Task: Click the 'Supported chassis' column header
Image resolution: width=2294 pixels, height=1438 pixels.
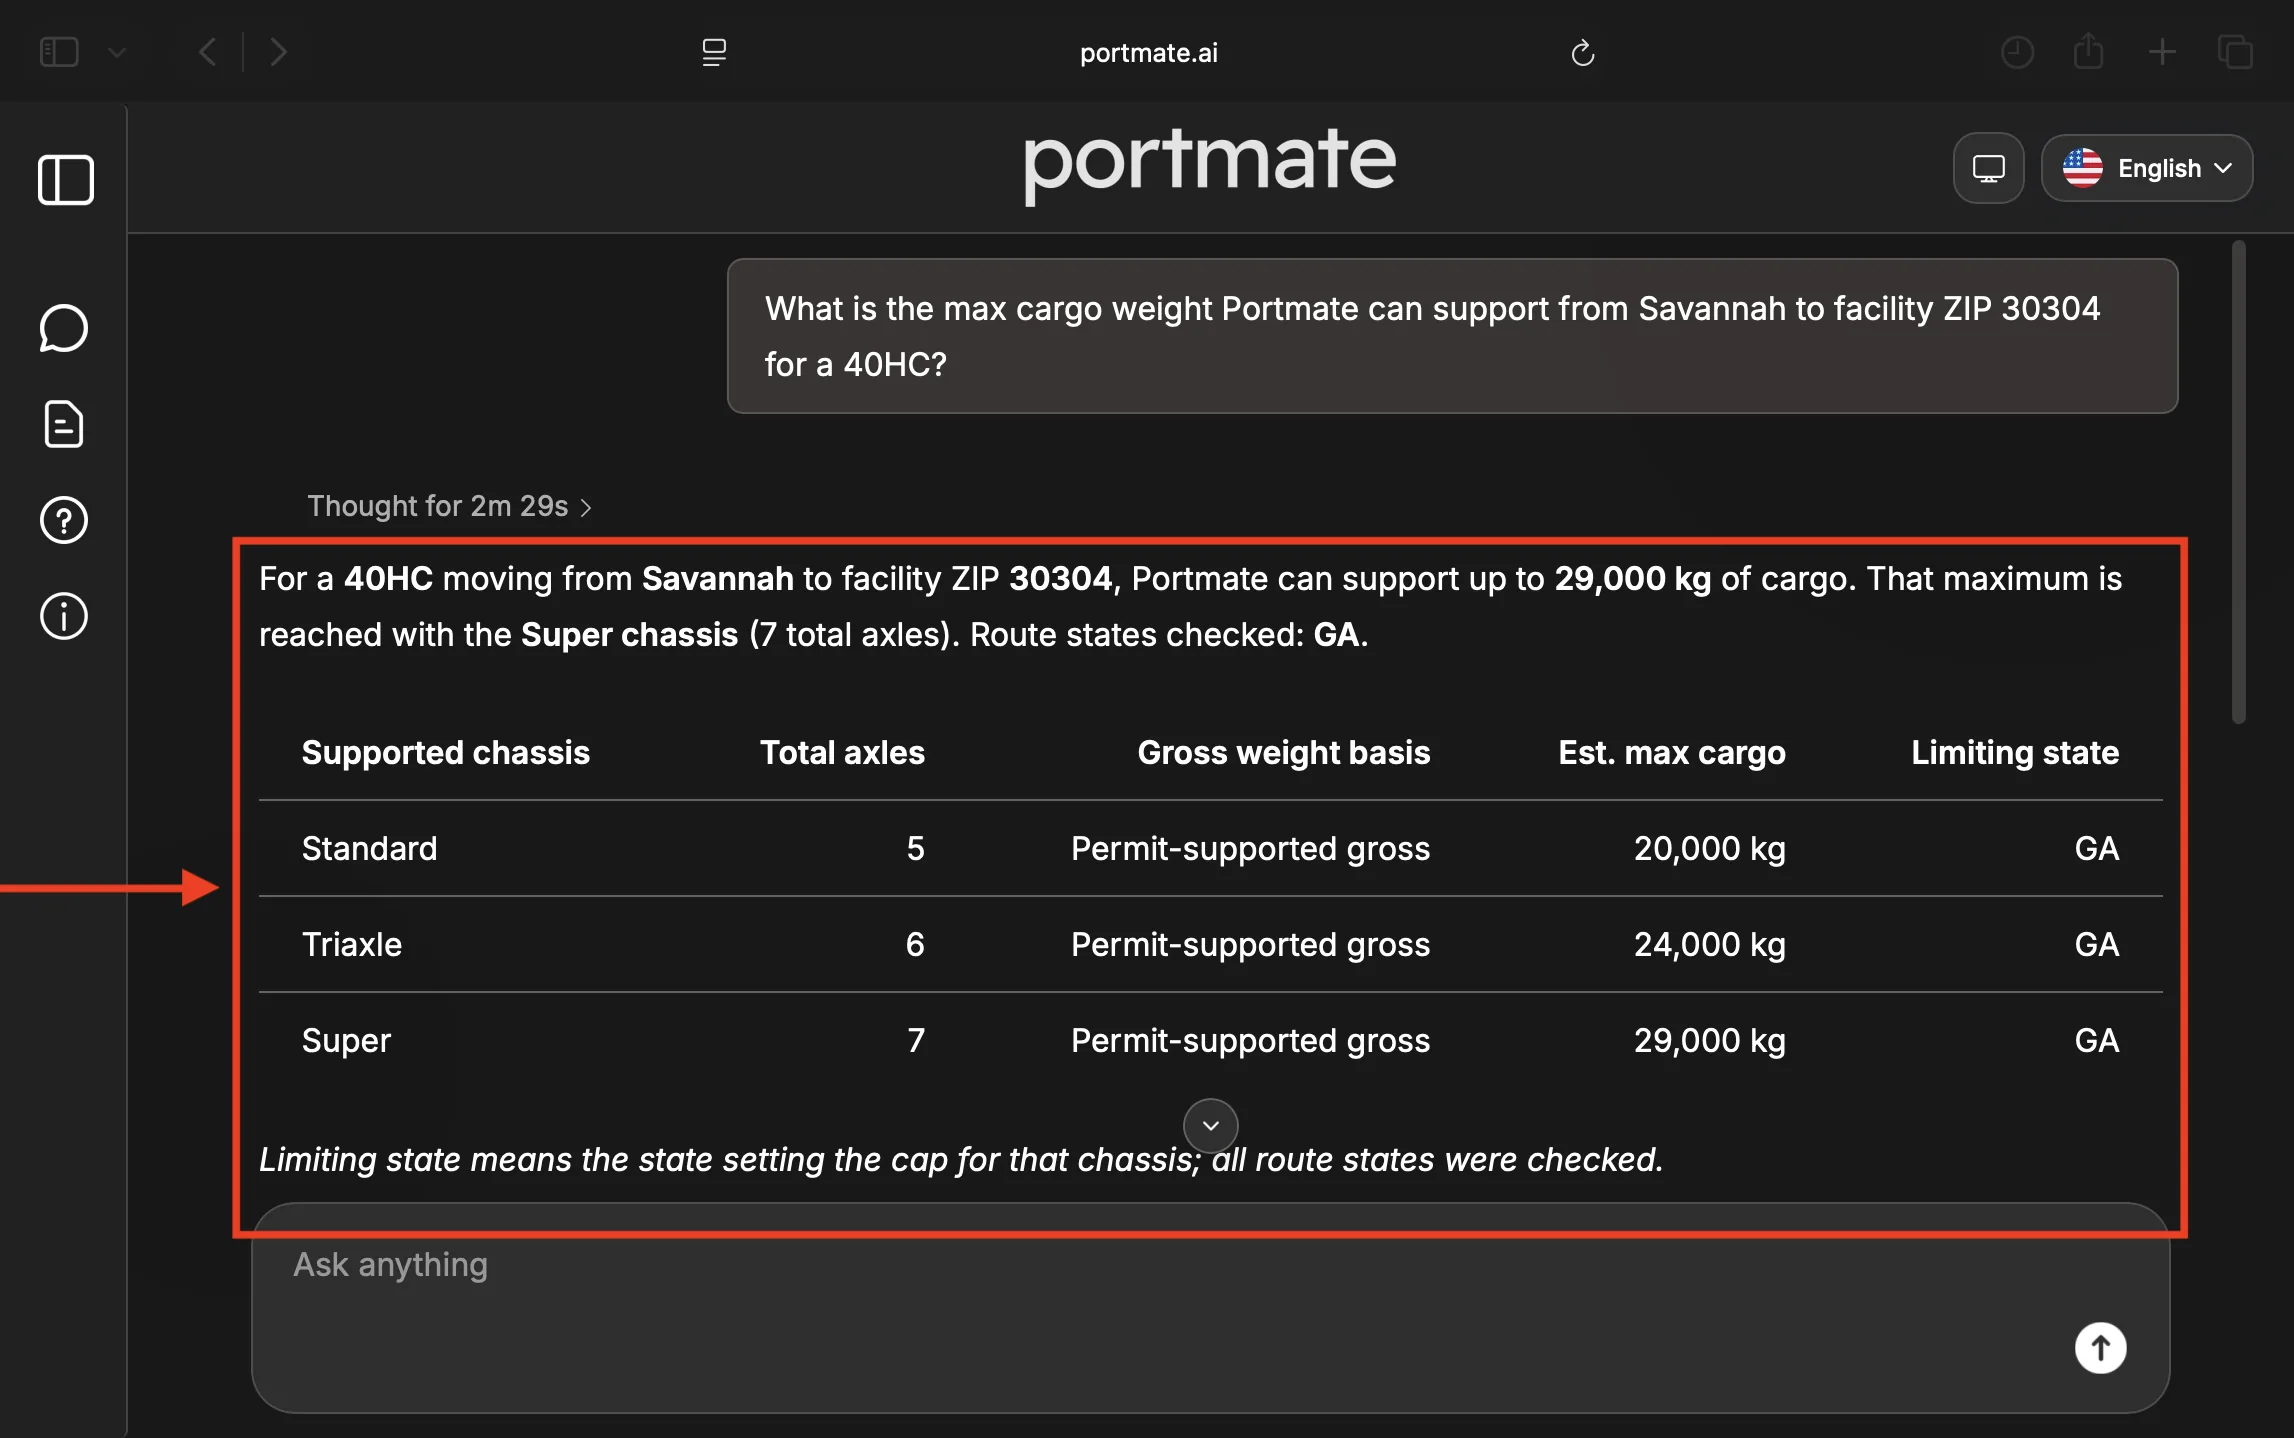Action: pyautogui.click(x=446, y=752)
